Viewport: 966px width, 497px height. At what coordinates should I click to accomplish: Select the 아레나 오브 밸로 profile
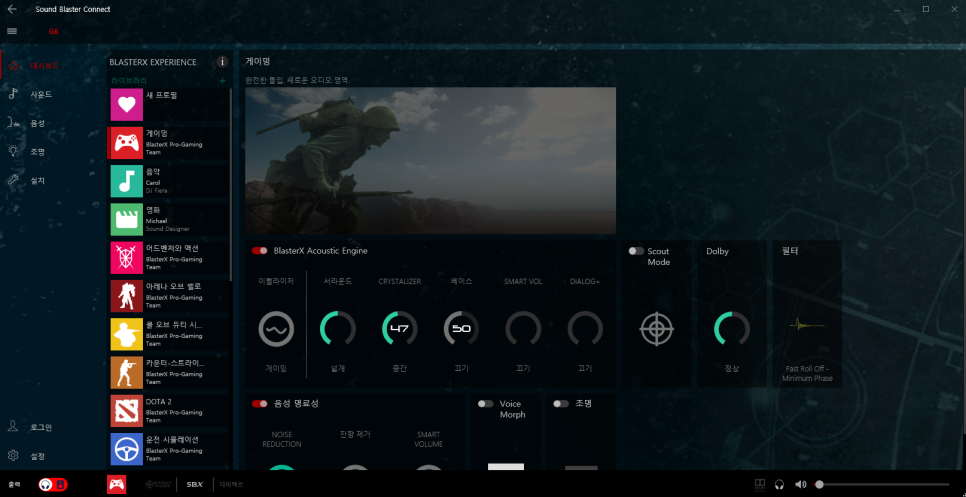coord(169,296)
